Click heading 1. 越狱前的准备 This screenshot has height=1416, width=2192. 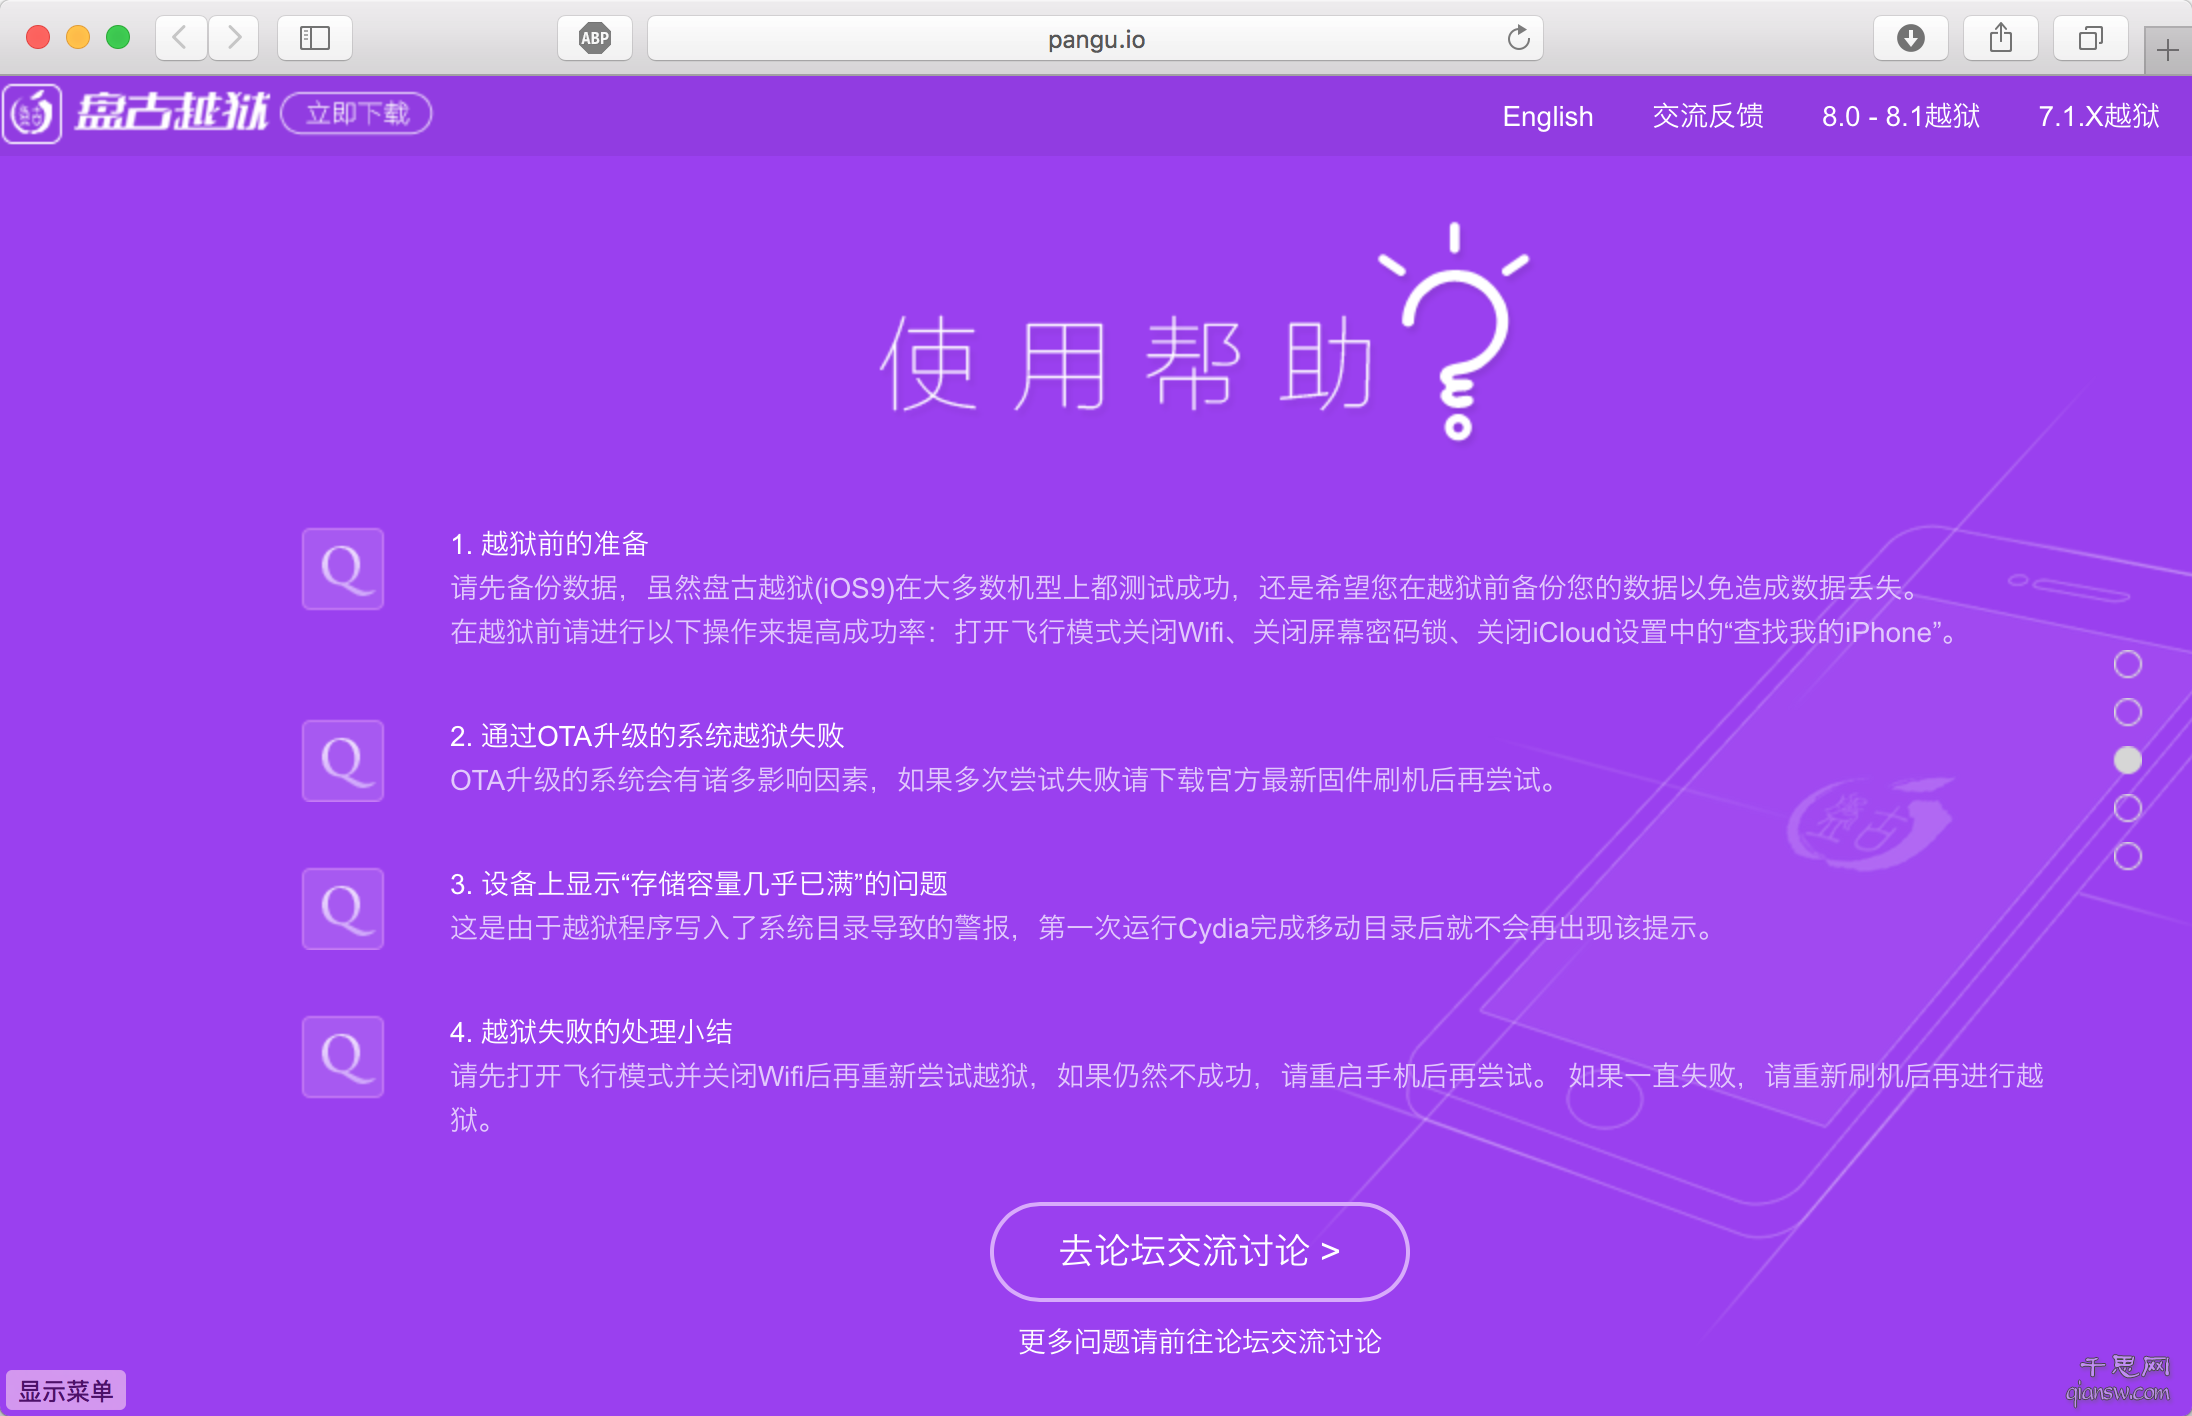[549, 544]
